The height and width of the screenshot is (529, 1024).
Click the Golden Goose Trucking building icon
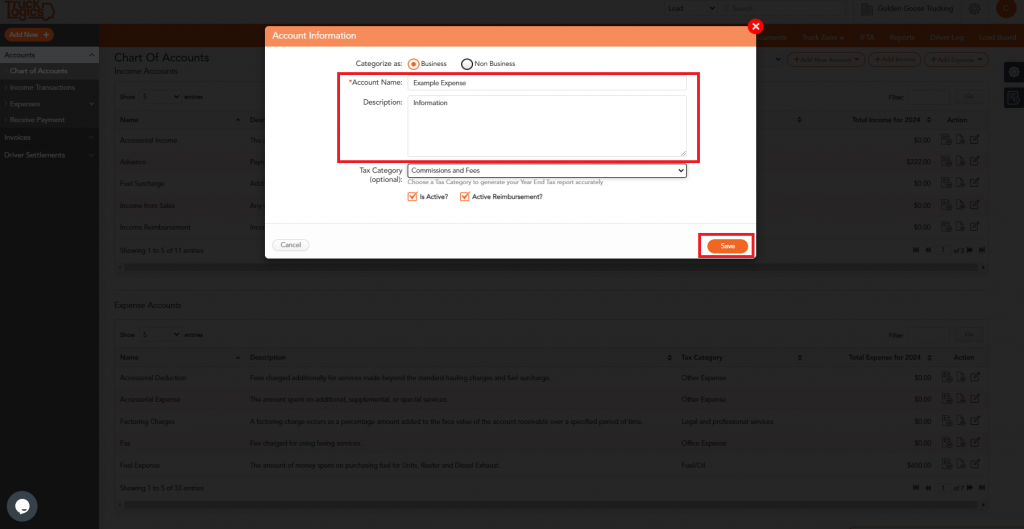pos(867,9)
